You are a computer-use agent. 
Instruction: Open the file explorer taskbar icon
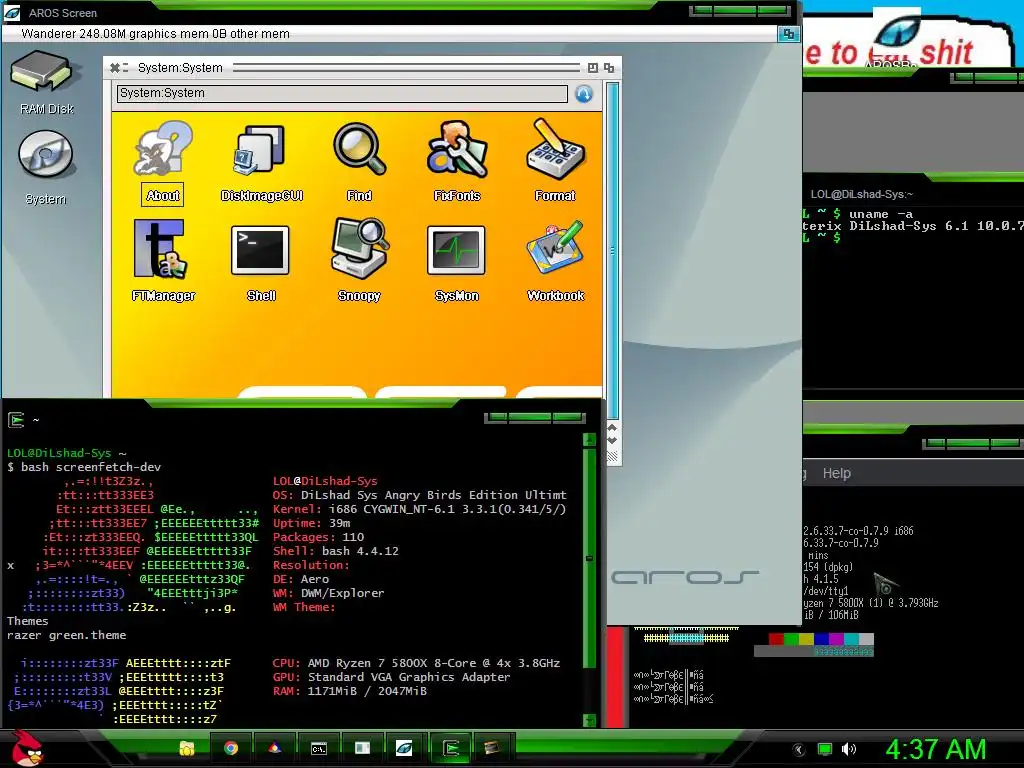click(187, 748)
